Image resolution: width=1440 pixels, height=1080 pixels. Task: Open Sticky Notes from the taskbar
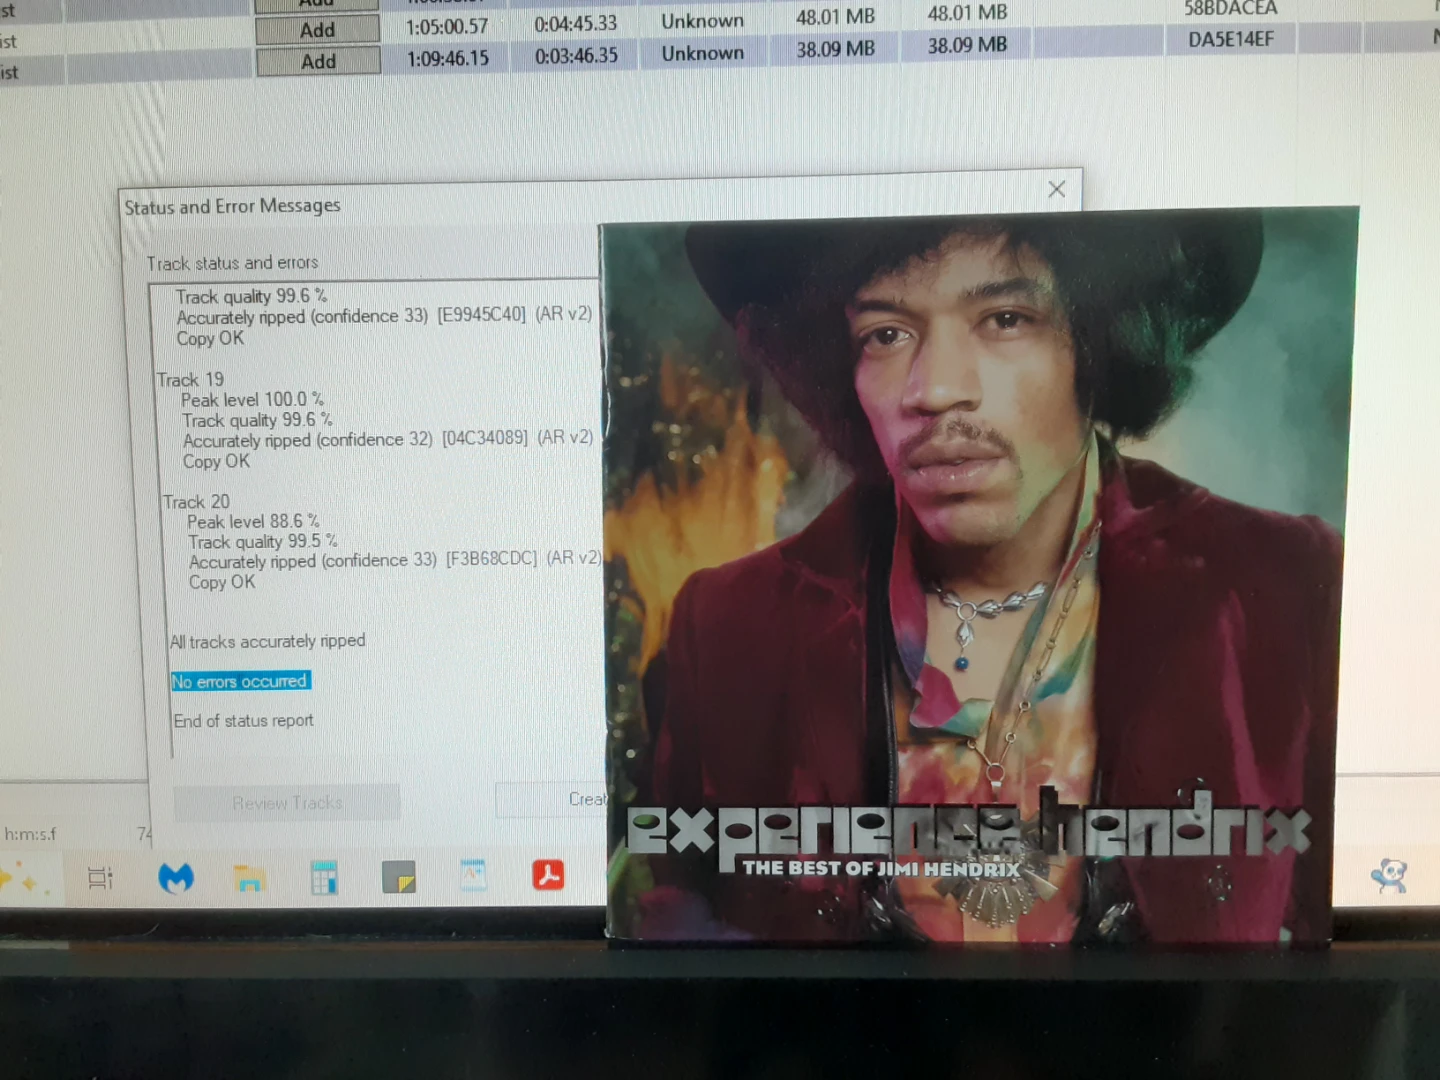pyautogui.click(x=398, y=877)
